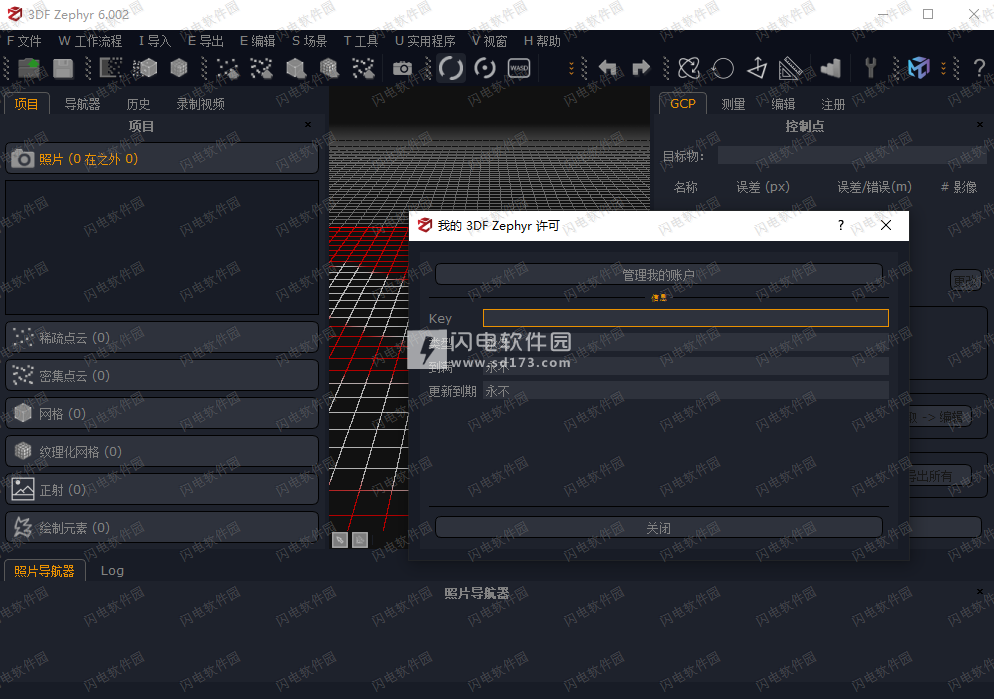Switch to the 照片导航器 bottom tab
This screenshot has width=994, height=699.
(x=44, y=571)
